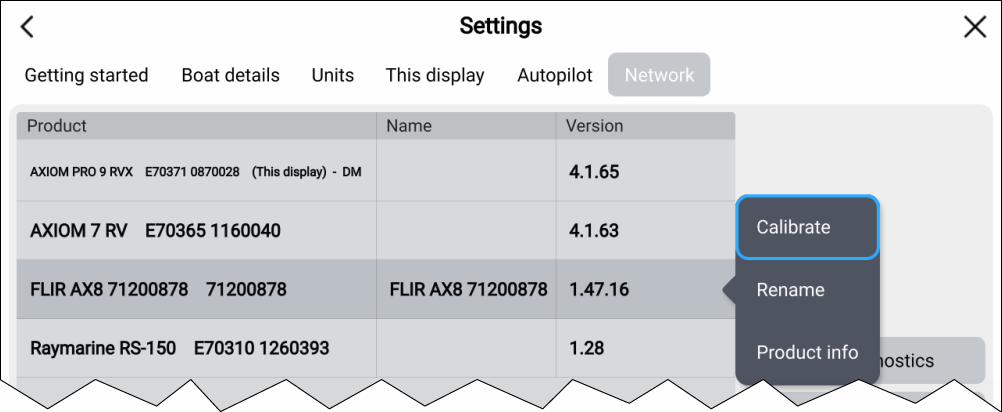Go to This display tab
Viewport: 1002px width, 412px height.
coord(435,75)
